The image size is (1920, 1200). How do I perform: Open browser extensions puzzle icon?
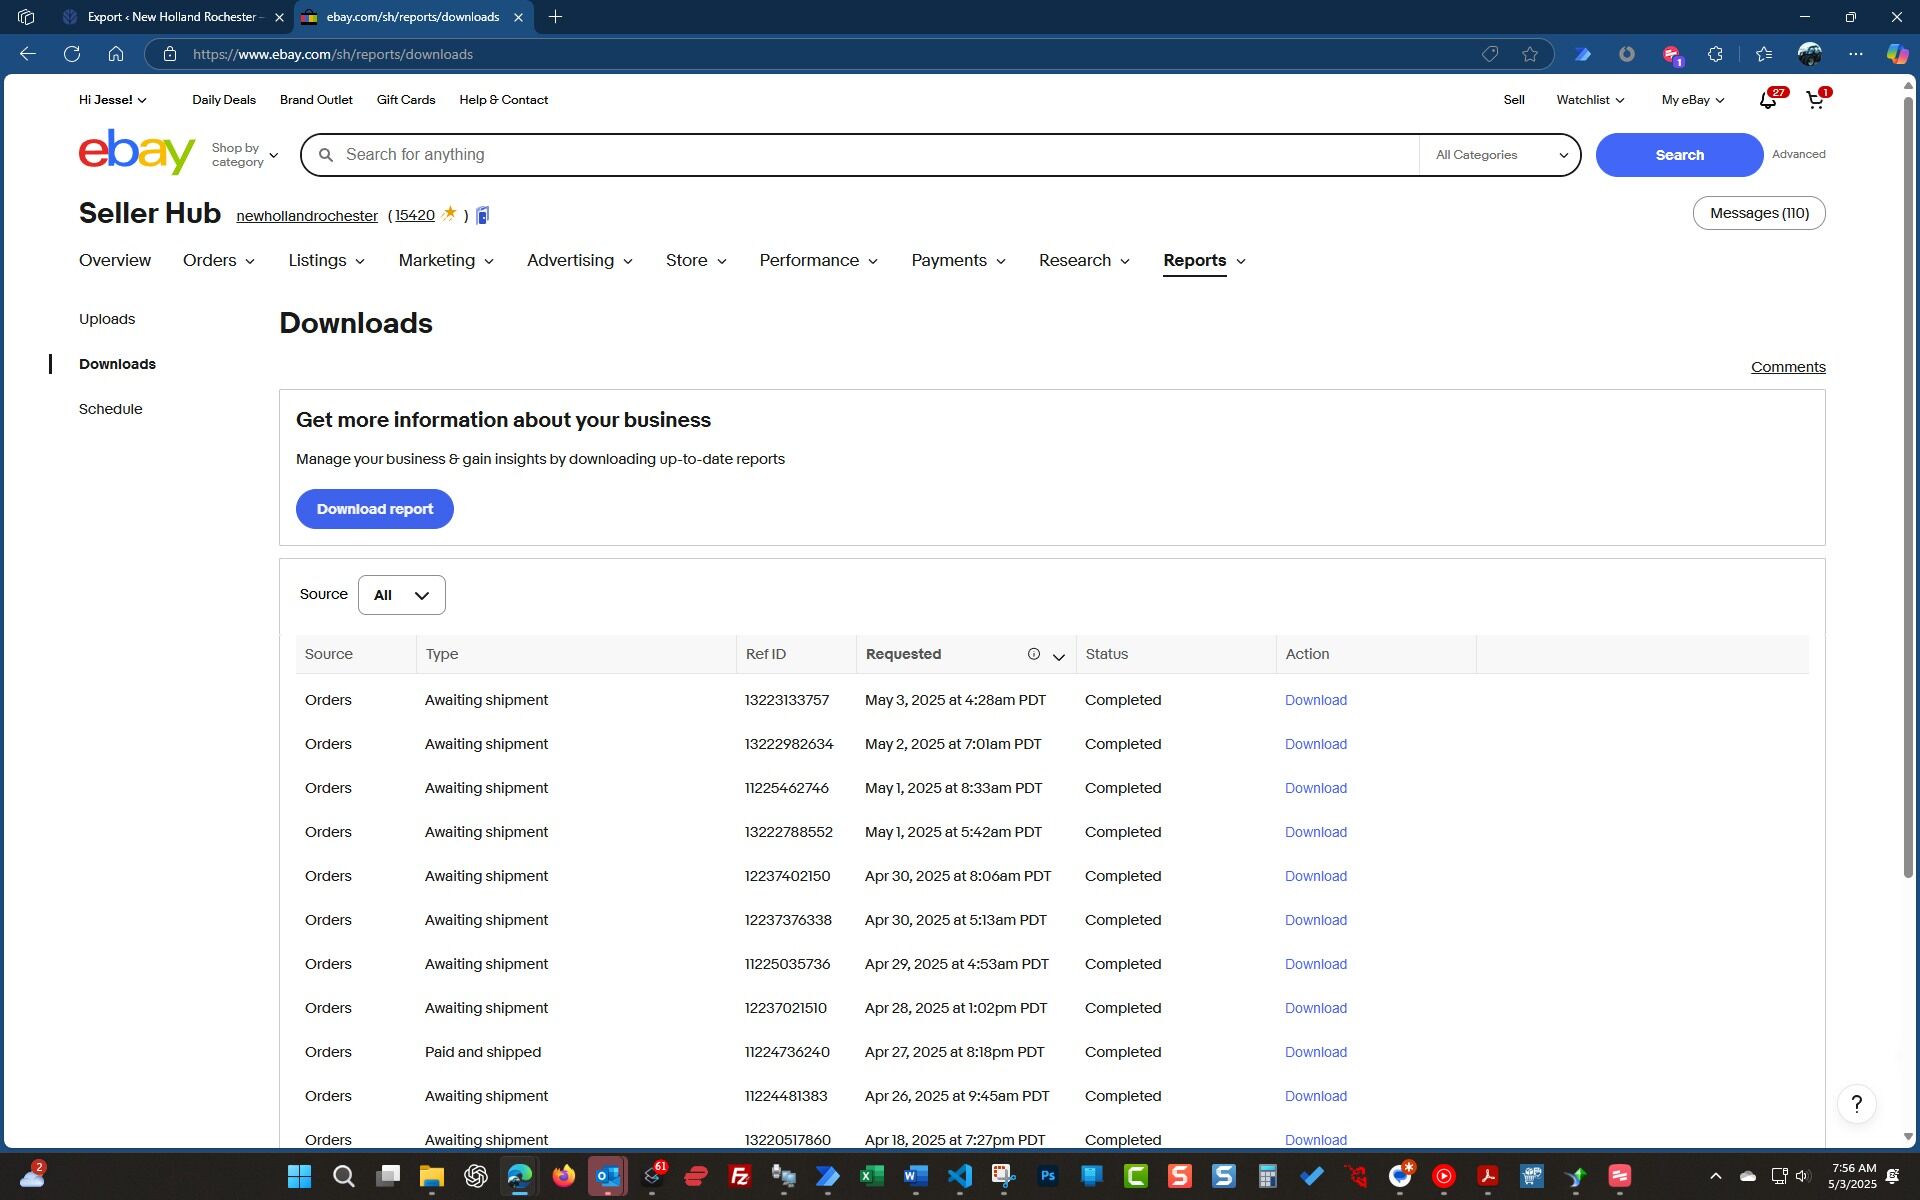tap(1715, 54)
